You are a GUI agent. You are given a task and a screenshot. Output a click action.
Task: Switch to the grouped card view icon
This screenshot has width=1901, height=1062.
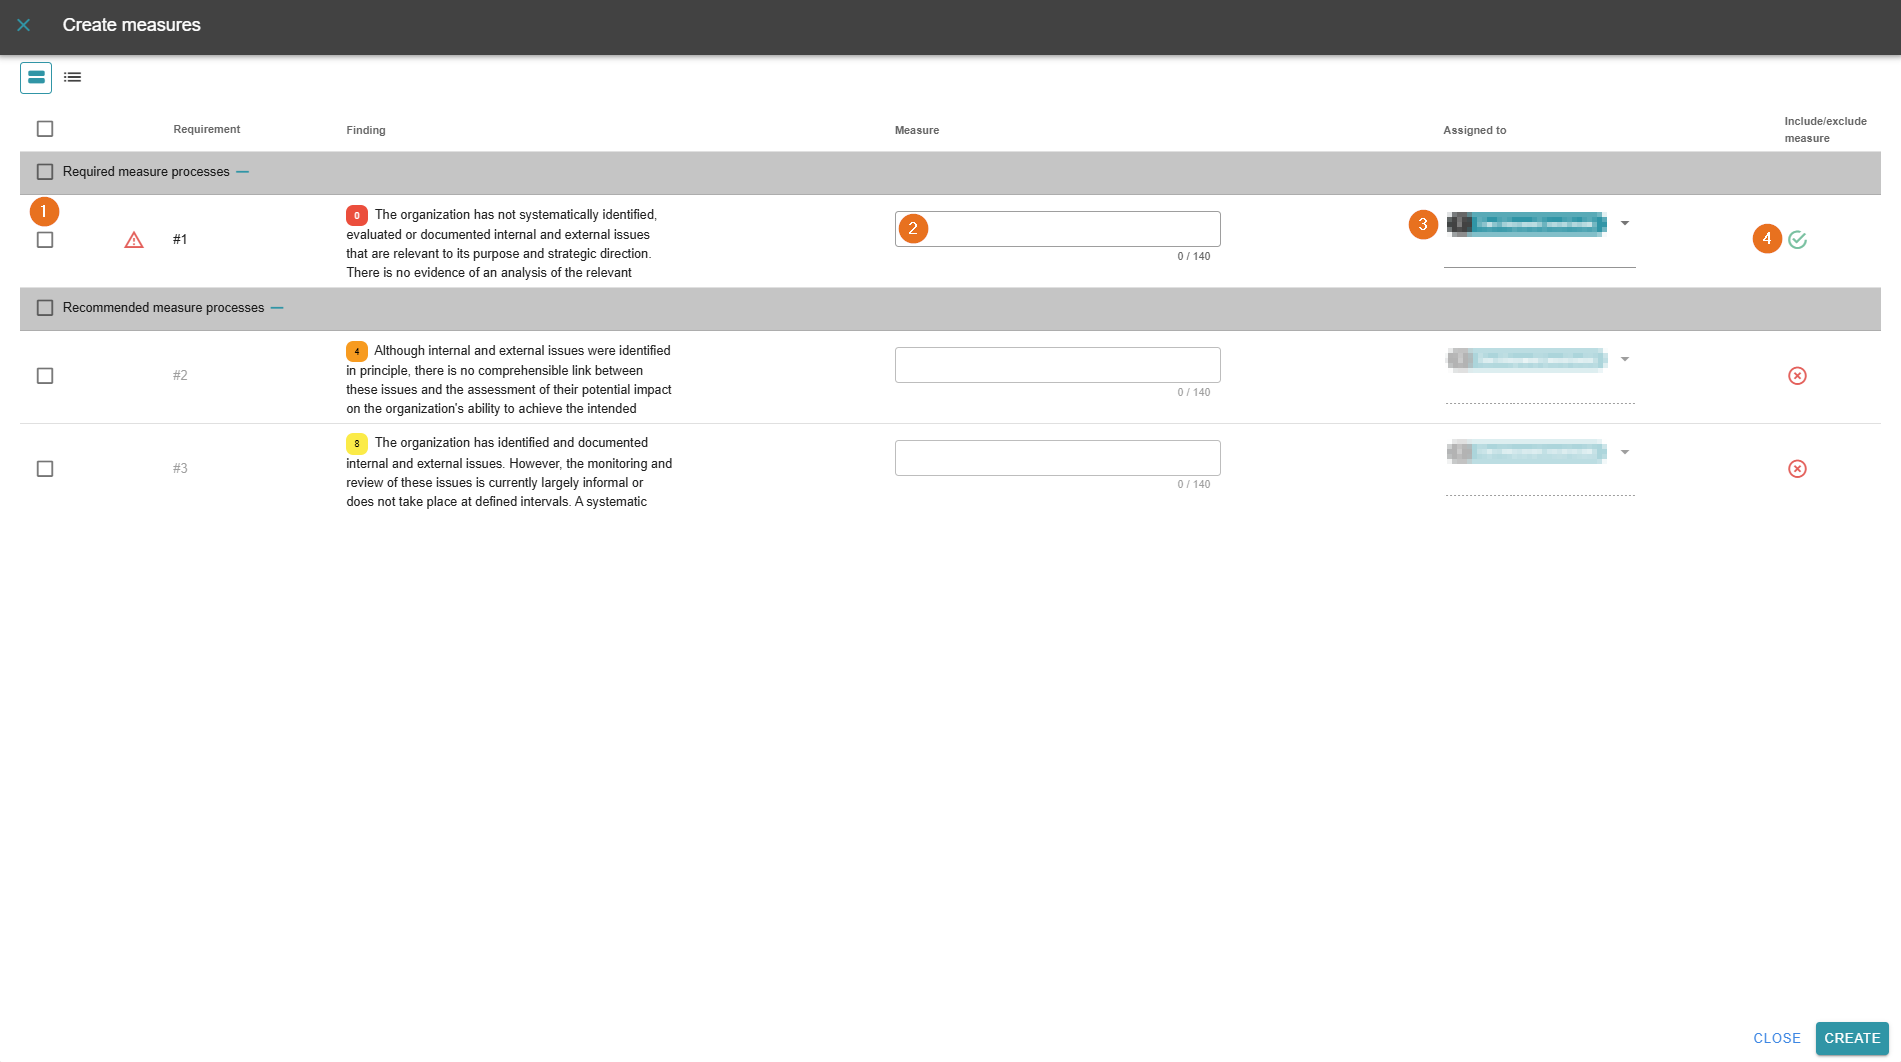36,77
